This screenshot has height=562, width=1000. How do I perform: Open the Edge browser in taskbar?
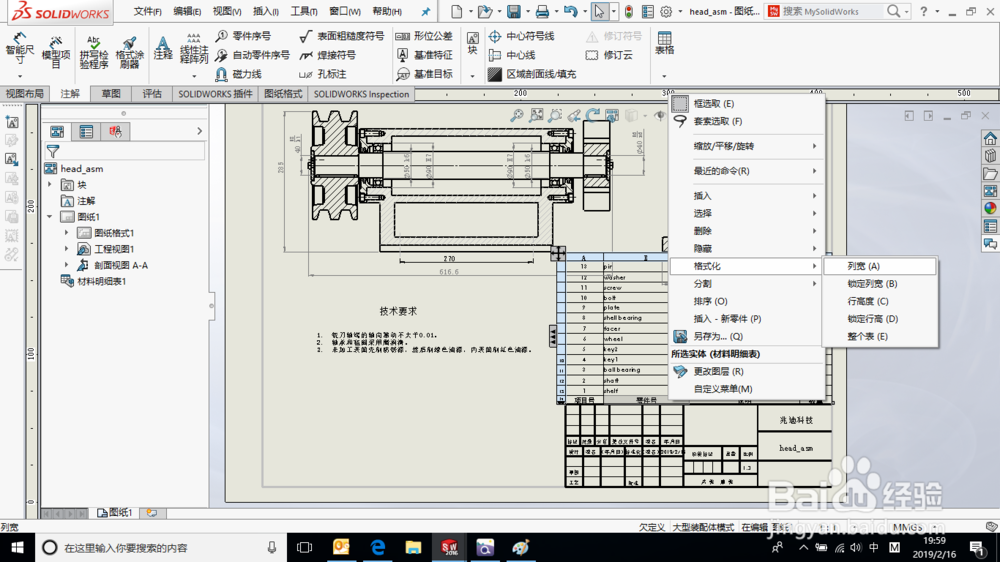(x=378, y=547)
